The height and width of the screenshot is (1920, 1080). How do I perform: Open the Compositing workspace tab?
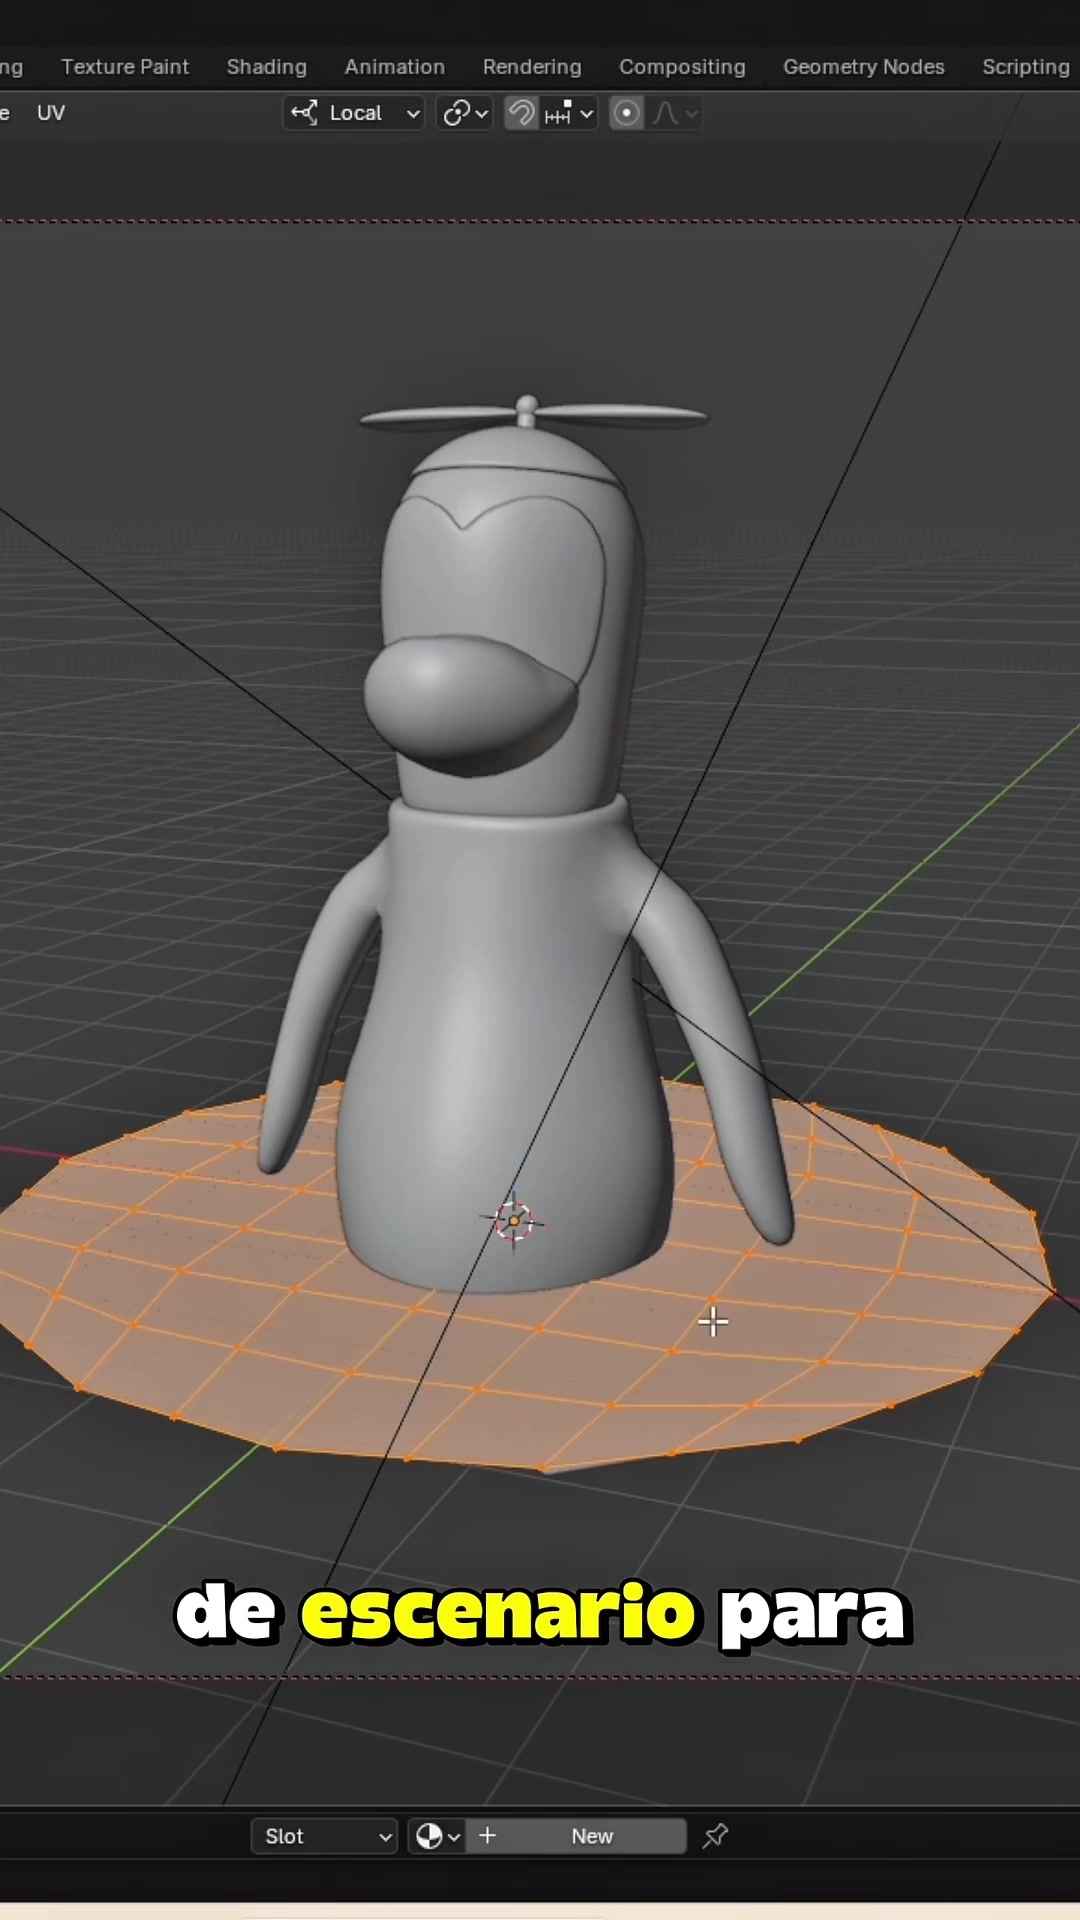[x=682, y=67]
